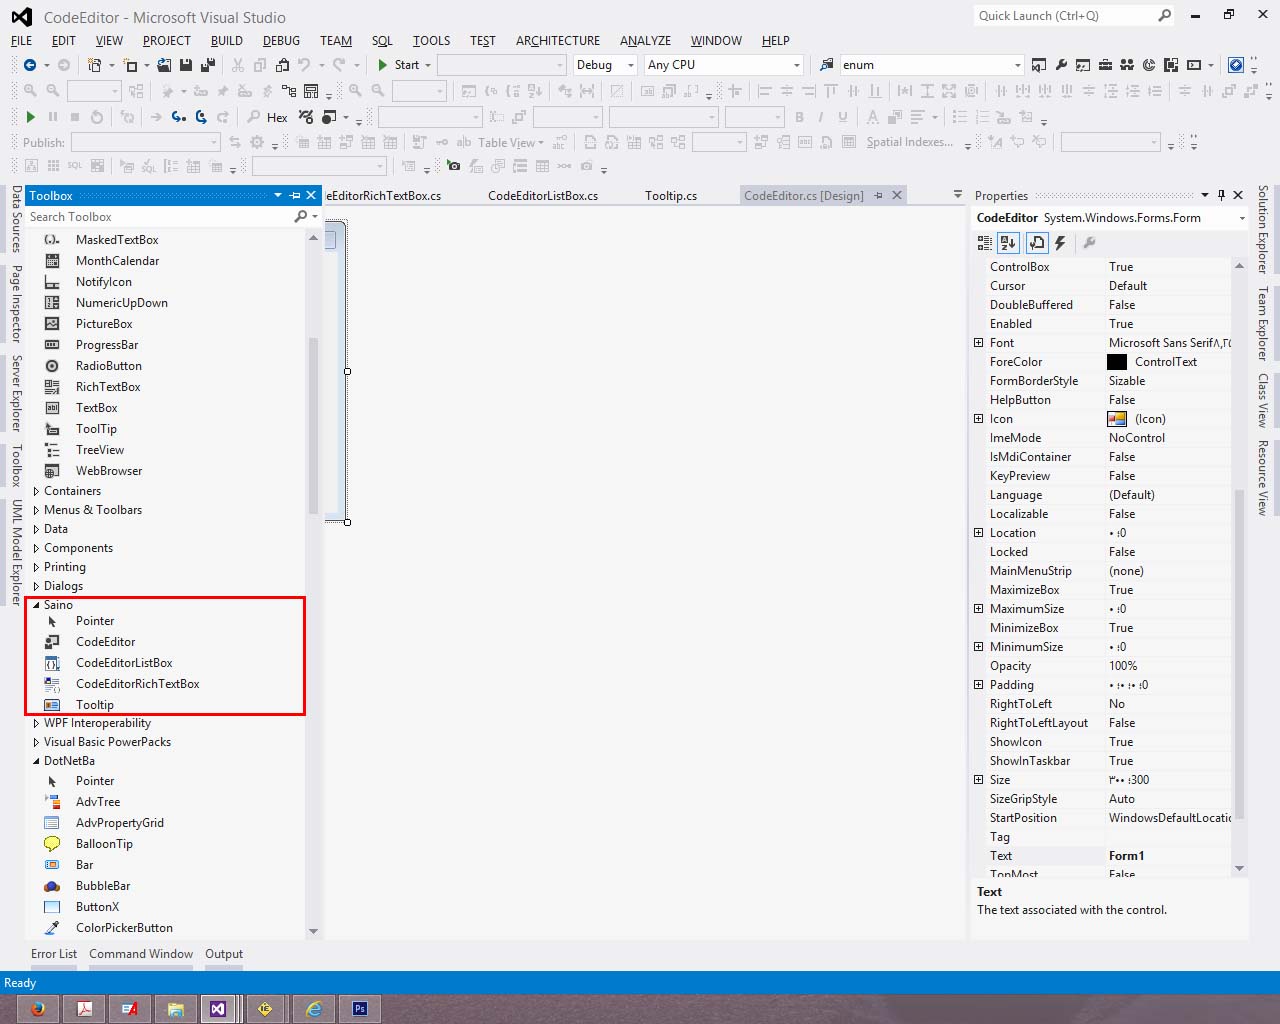Viewport: 1280px width, 1024px height.
Task: Open Photoshop from the Windows taskbar
Action: coord(360,1009)
